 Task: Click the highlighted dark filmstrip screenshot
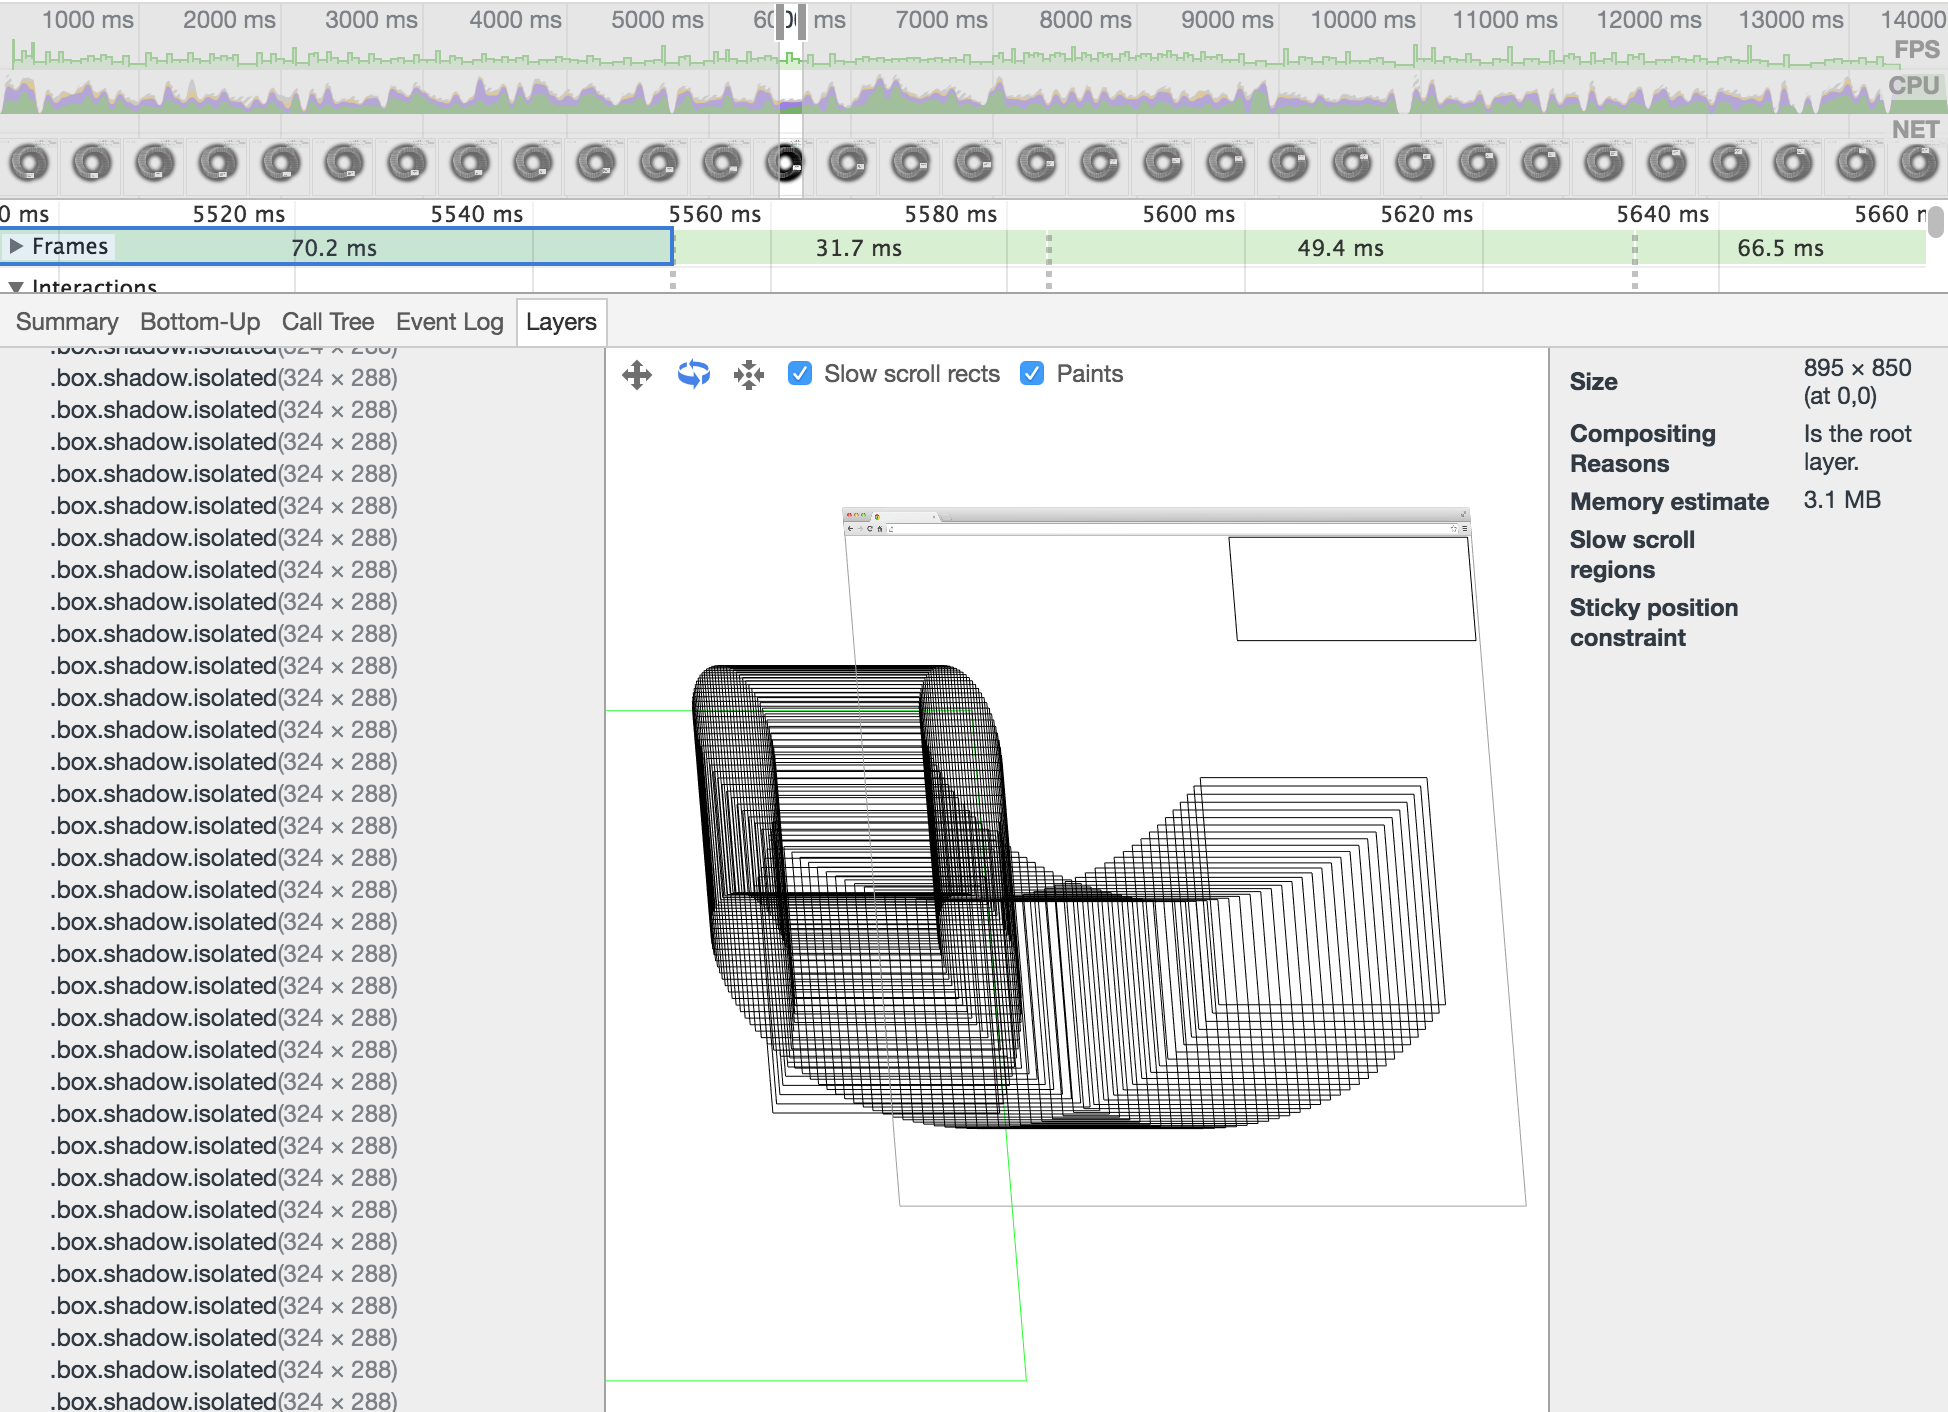coord(790,163)
